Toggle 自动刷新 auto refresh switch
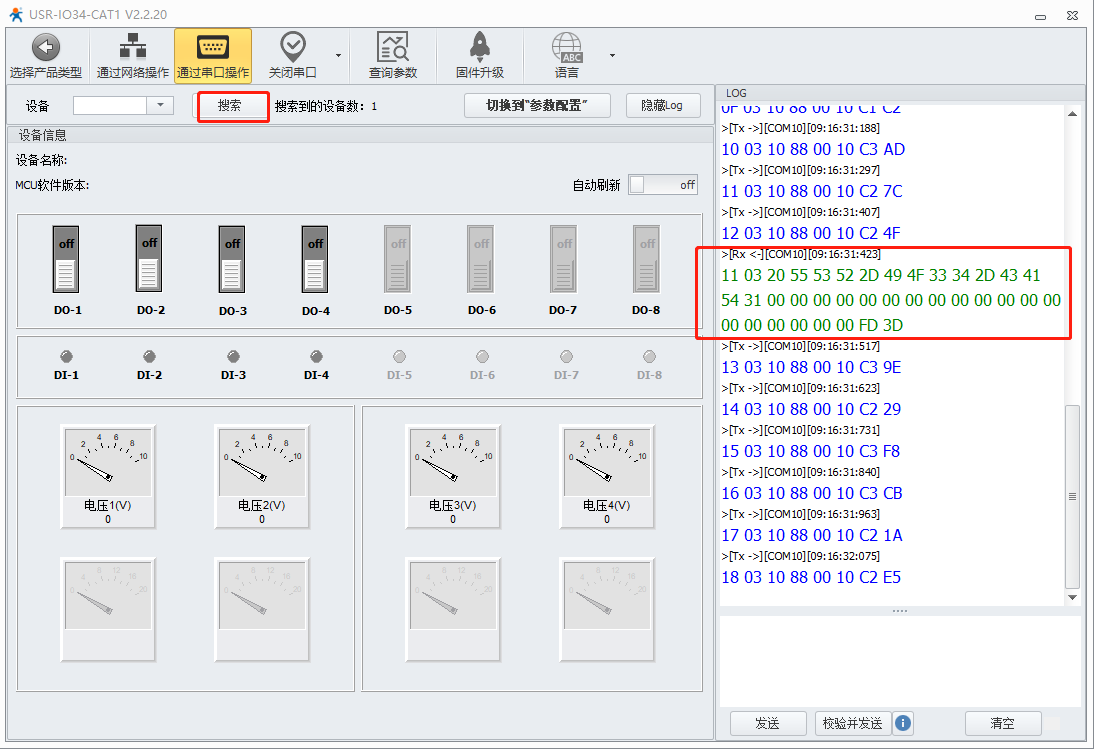The width and height of the screenshot is (1096, 751). (x=663, y=185)
